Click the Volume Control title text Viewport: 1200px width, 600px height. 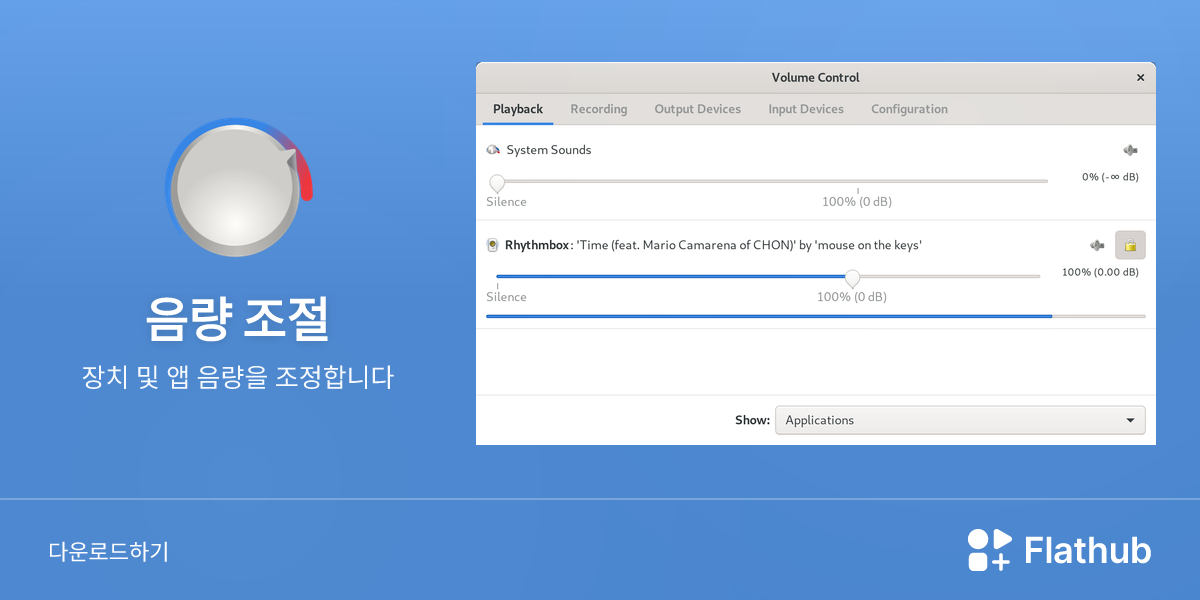click(x=816, y=77)
